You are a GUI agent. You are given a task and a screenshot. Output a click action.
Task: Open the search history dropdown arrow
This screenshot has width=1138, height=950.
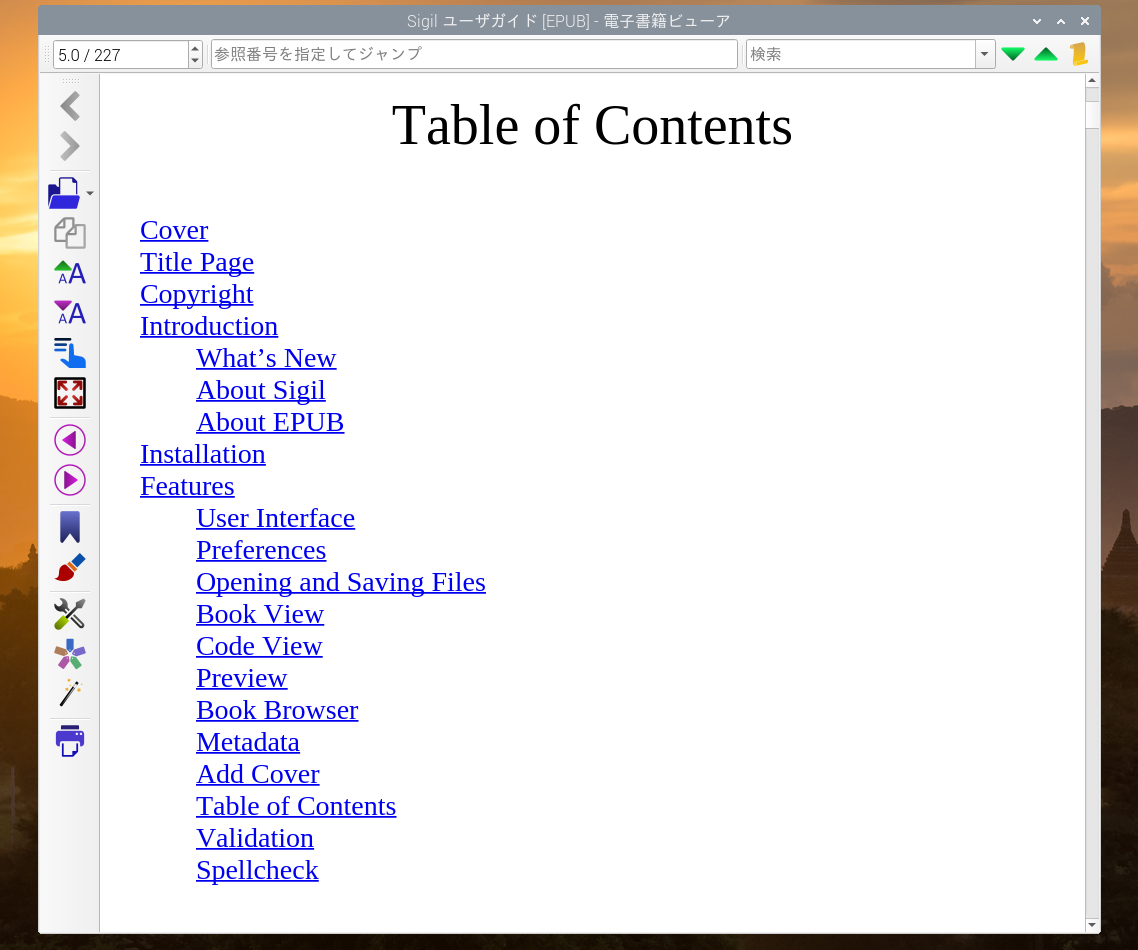pyautogui.click(x=984, y=54)
